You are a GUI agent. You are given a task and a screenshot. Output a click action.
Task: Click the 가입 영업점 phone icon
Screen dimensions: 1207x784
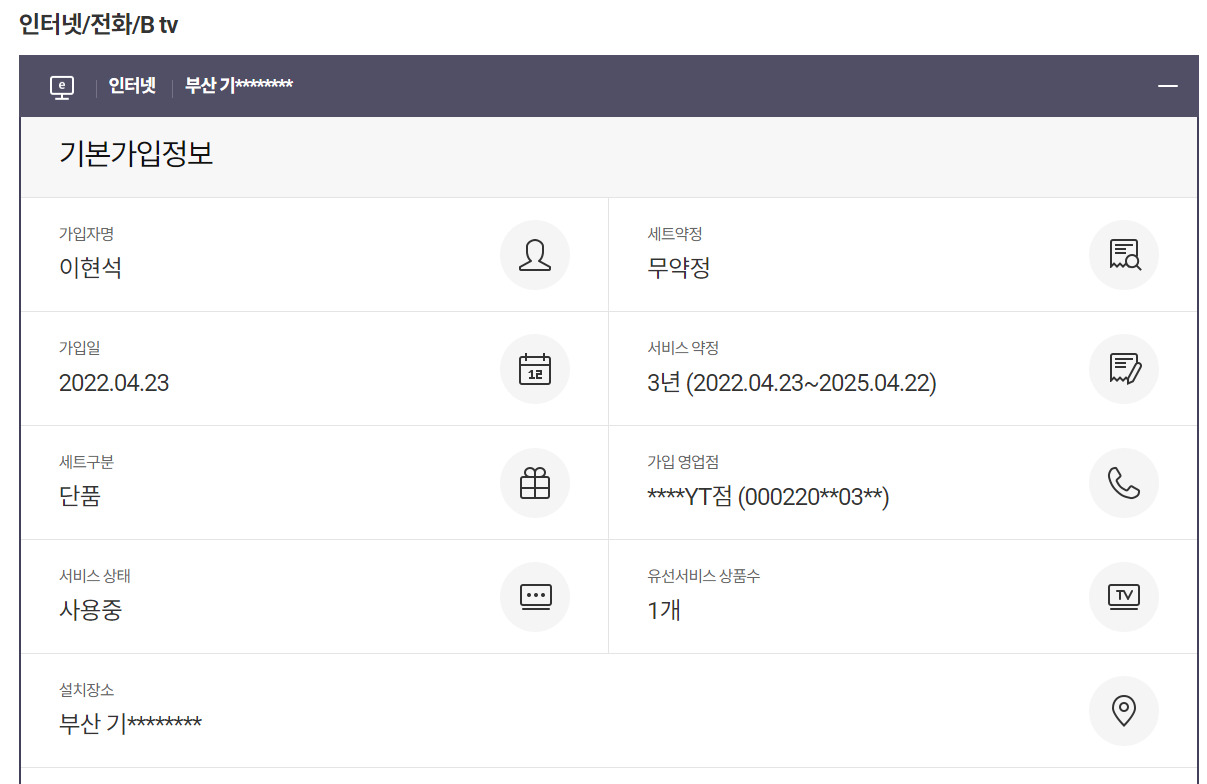point(1124,483)
